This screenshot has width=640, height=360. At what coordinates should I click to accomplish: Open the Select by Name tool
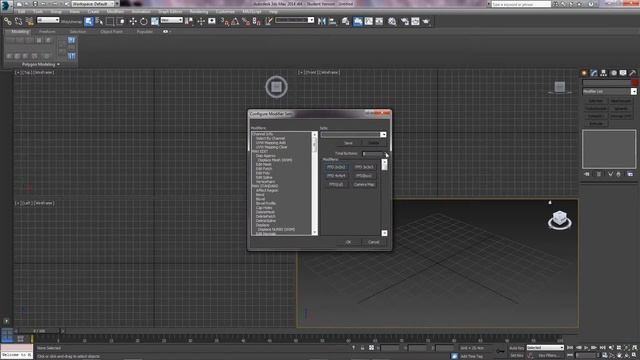(x=99, y=21)
